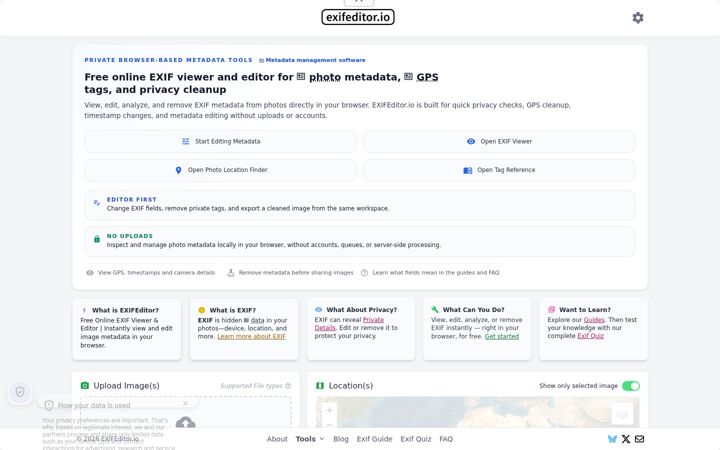Click the What is EXIF? info icon
Viewport: 720px width, 450px height.
(202, 310)
